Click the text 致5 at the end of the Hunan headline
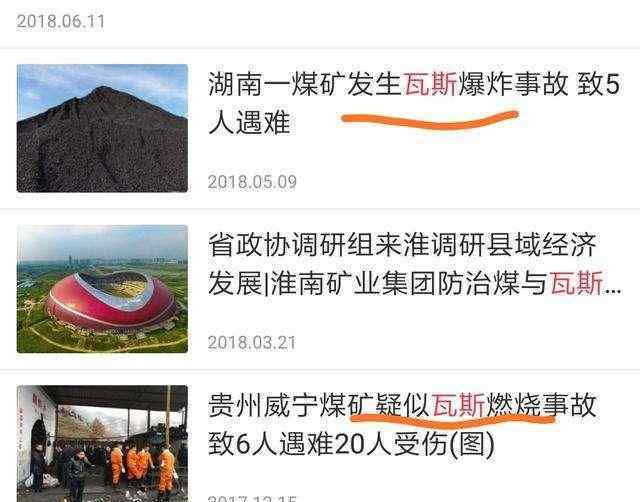 coord(598,84)
